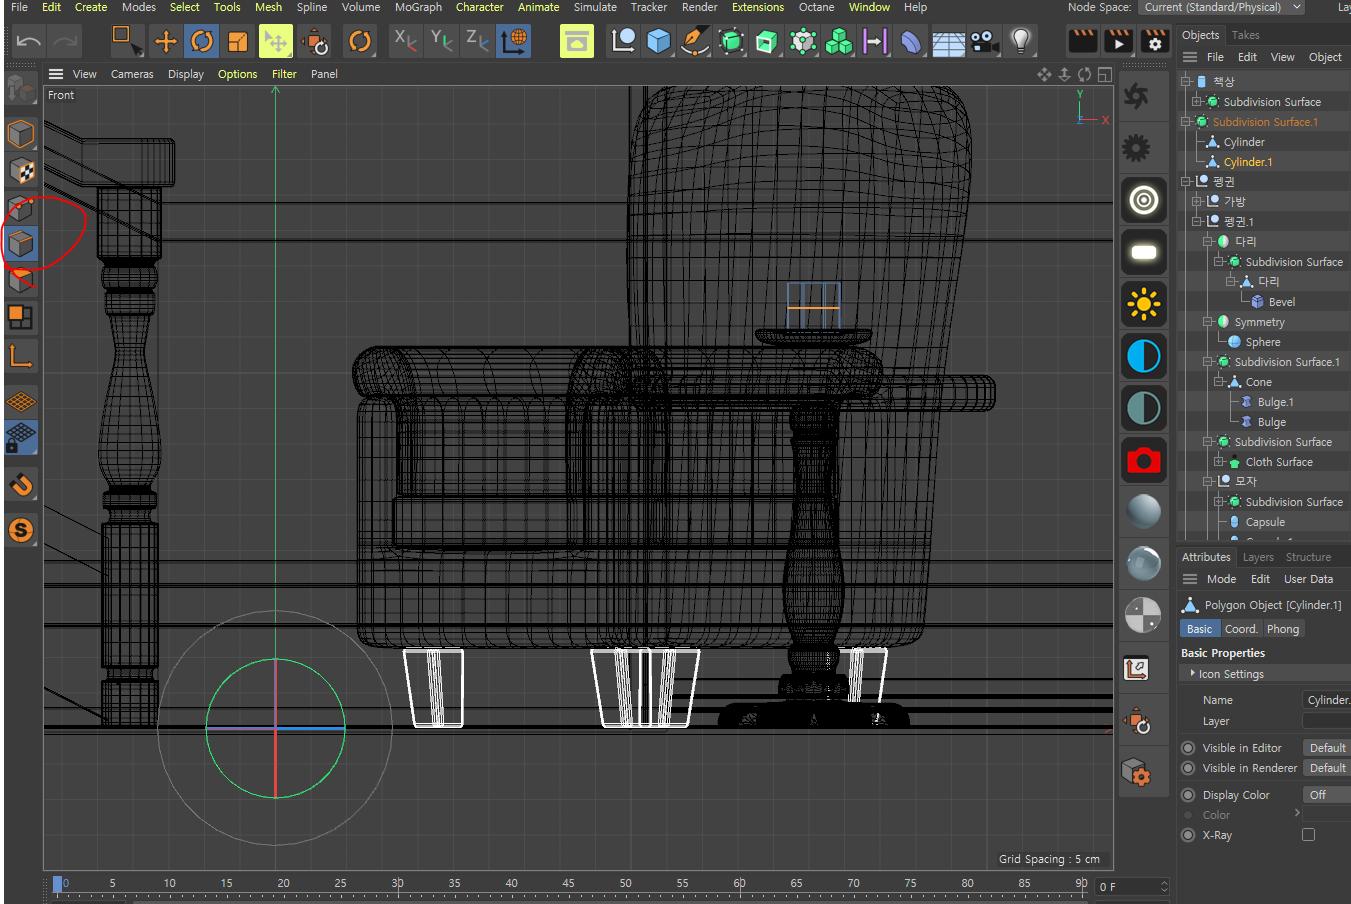1351x904 pixels.
Task: Open Attributes Mode menu
Action: click(1221, 579)
